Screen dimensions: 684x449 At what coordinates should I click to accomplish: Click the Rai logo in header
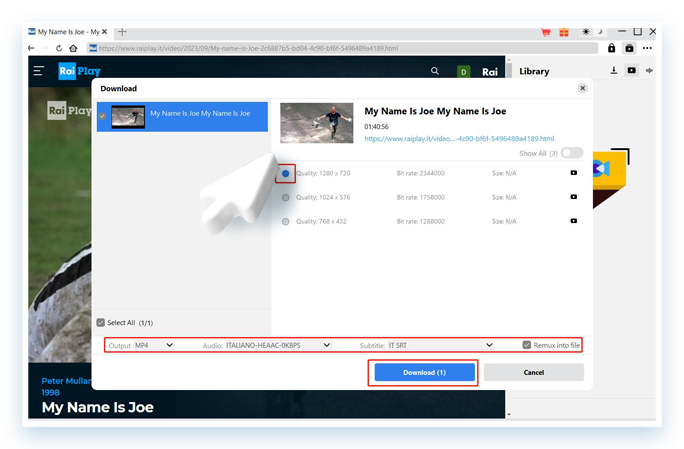pos(490,72)
